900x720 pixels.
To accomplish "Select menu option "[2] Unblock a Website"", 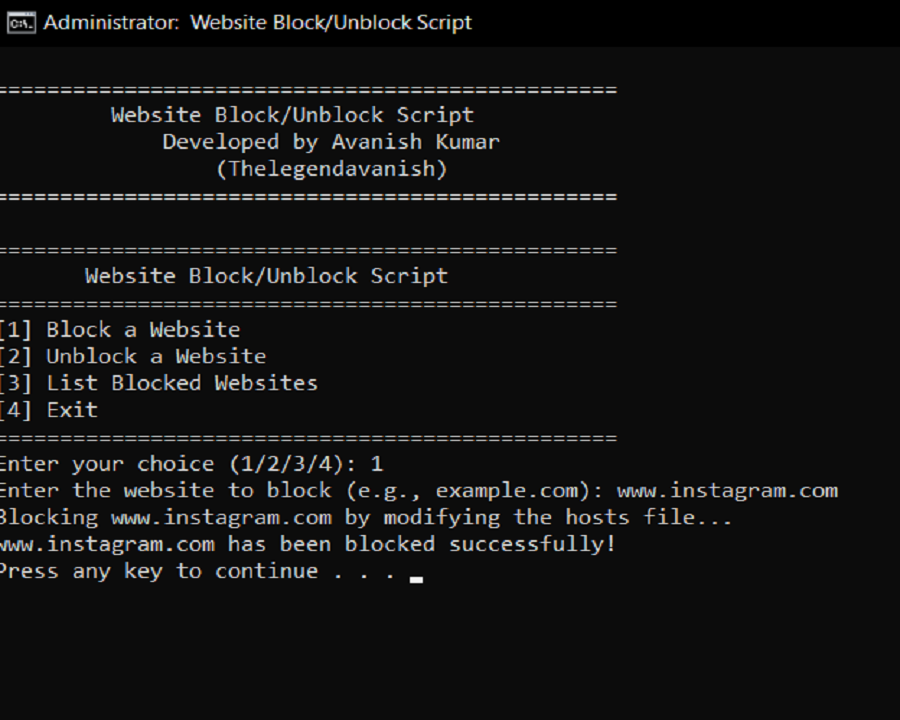I will click(x=133, y=357).
